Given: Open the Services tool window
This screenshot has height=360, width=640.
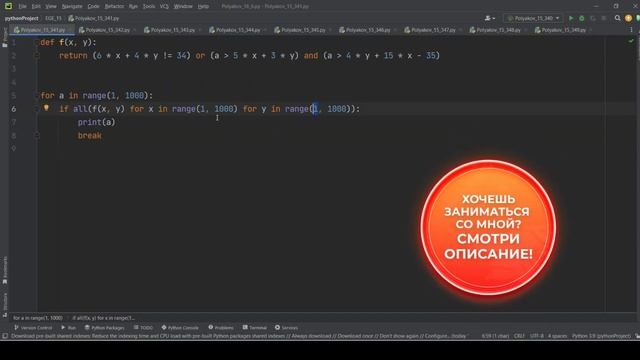Looking at the screenshot, I should tap(287, 328).
